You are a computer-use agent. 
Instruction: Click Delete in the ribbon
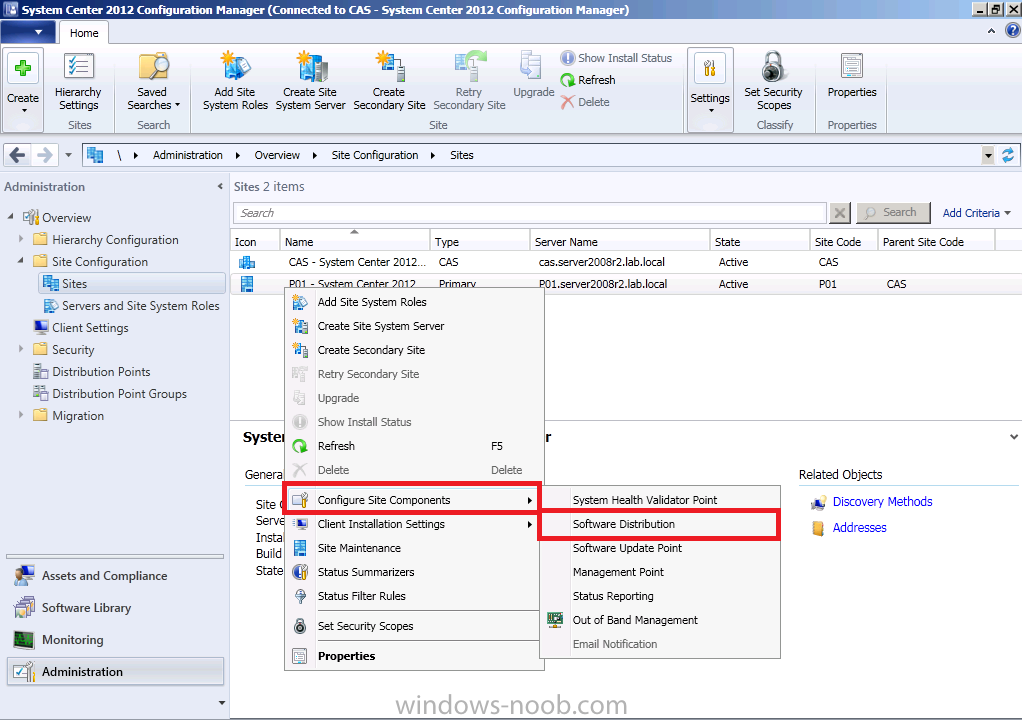[585, 102]
